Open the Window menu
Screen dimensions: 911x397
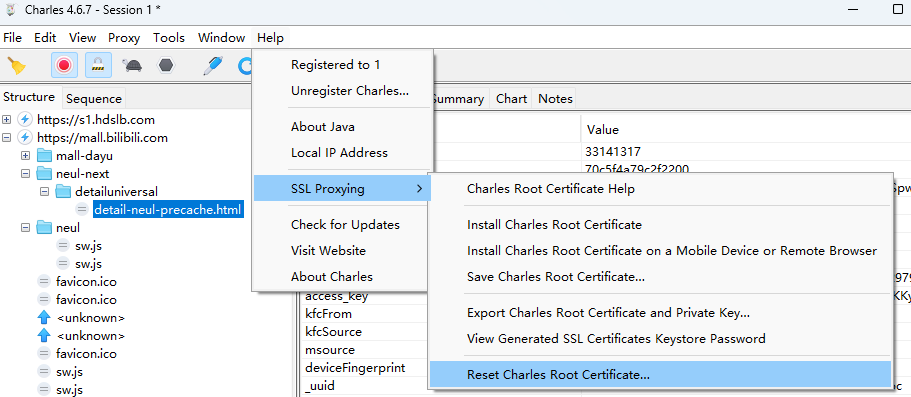tap(221, 38)
